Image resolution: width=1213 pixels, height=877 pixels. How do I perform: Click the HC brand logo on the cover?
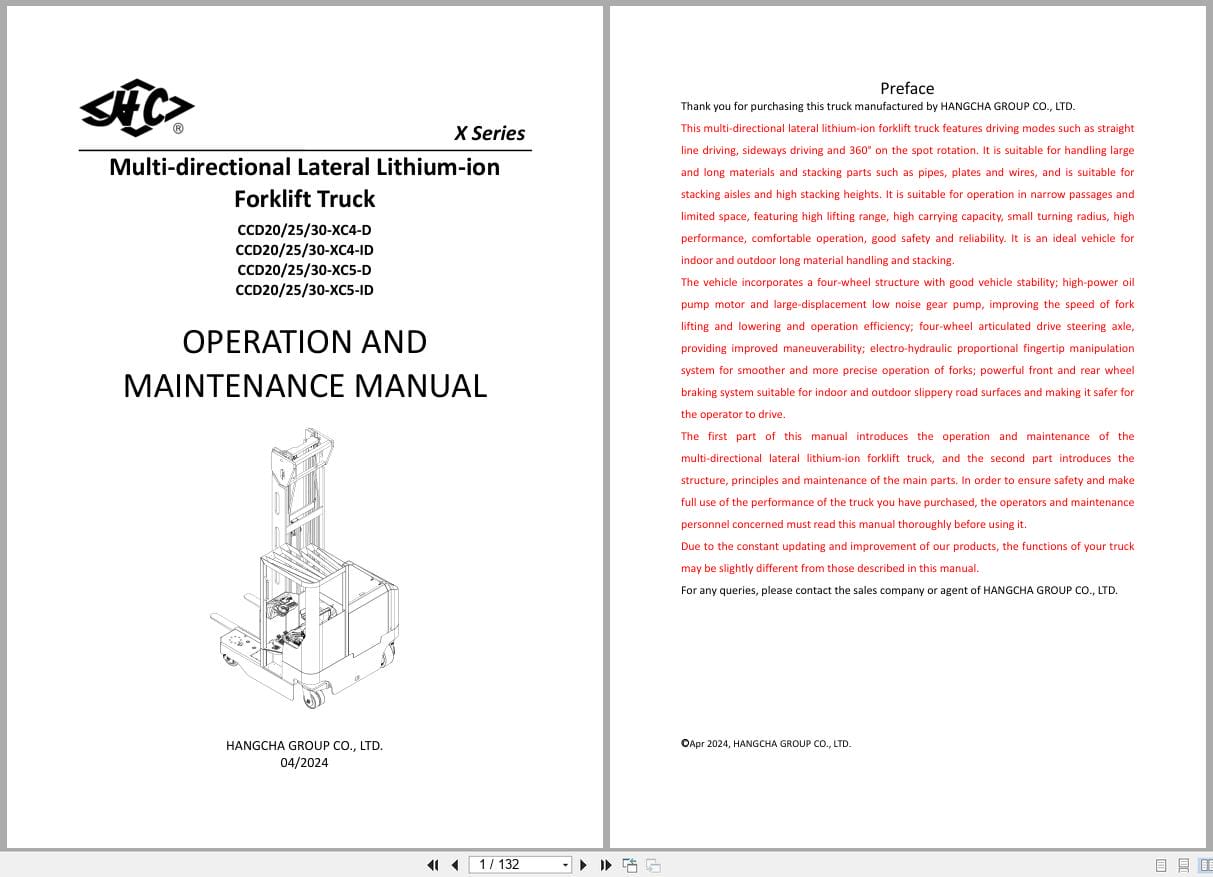point(136,107)
